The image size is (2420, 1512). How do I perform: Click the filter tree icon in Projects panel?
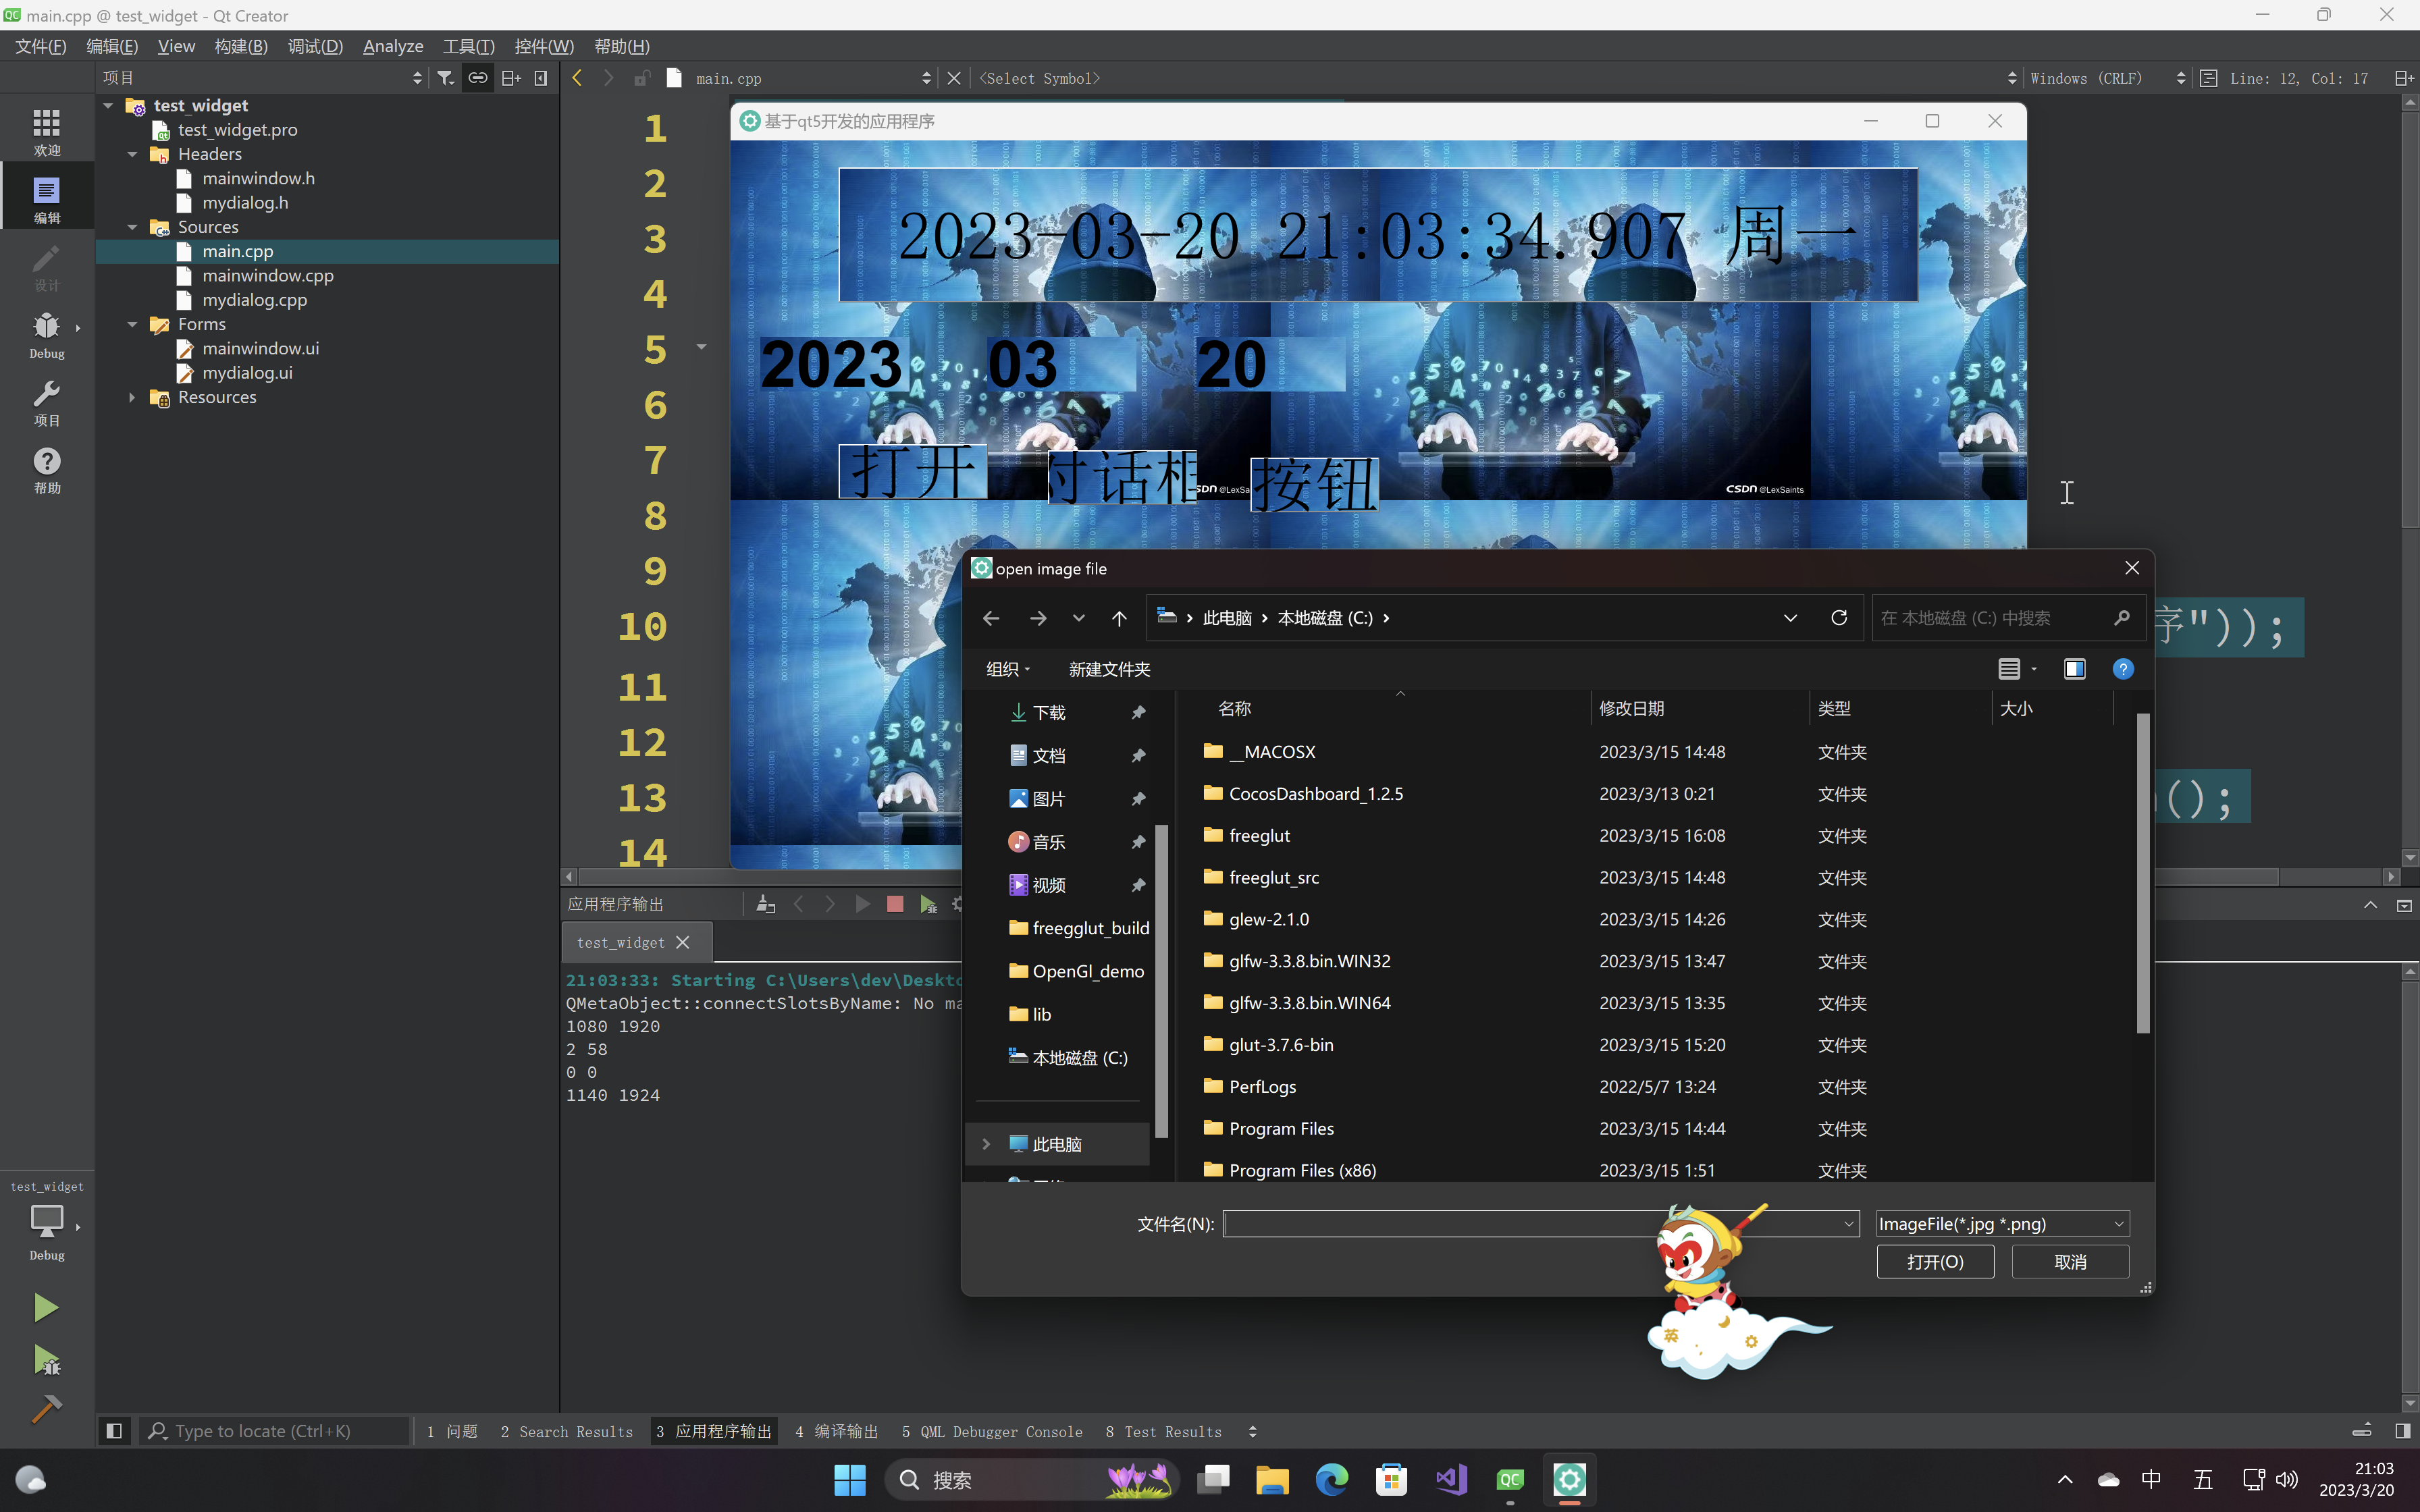click(x=446, y=78)
